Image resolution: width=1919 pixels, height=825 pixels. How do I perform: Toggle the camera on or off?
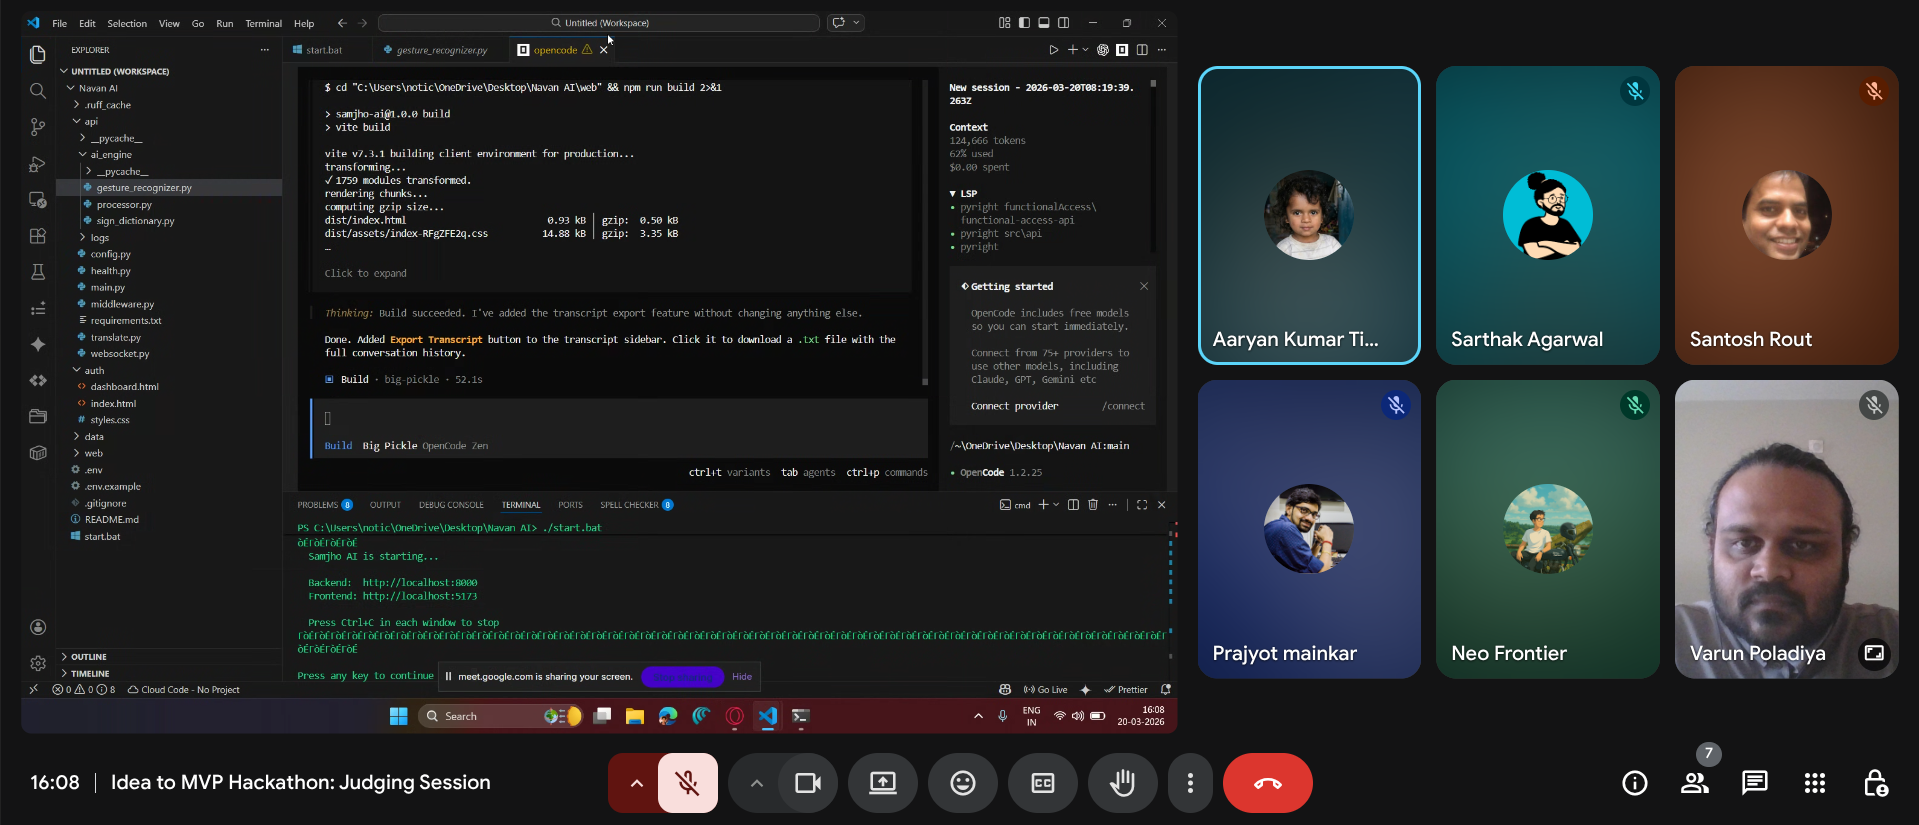tap(807, 783)
